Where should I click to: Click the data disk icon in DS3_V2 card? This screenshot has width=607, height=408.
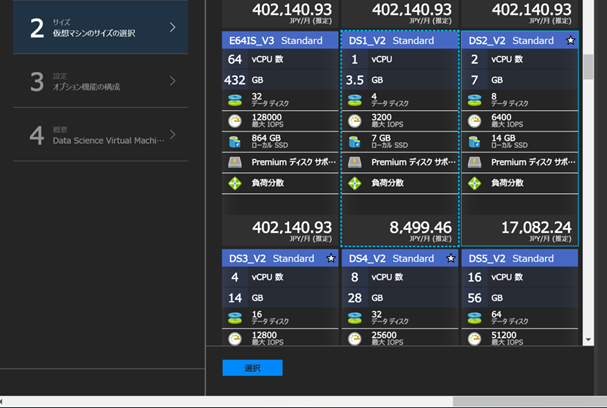pos(235,318)
